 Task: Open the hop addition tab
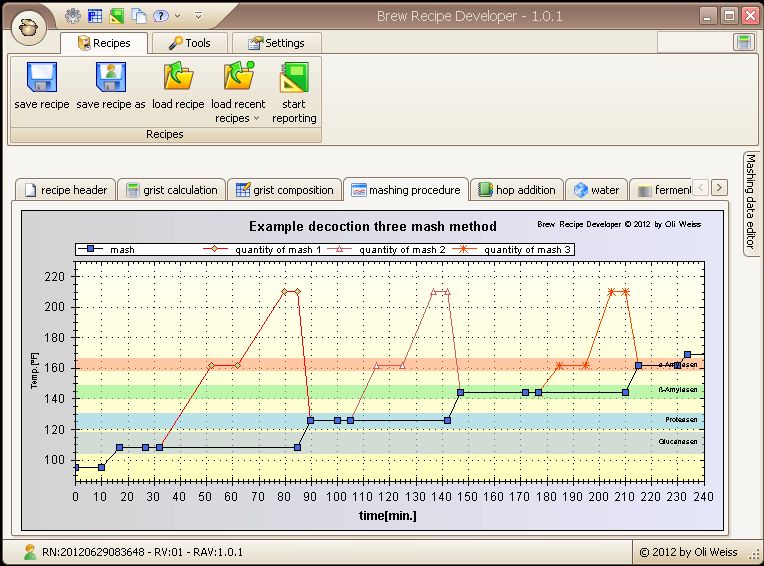point(517,189)
